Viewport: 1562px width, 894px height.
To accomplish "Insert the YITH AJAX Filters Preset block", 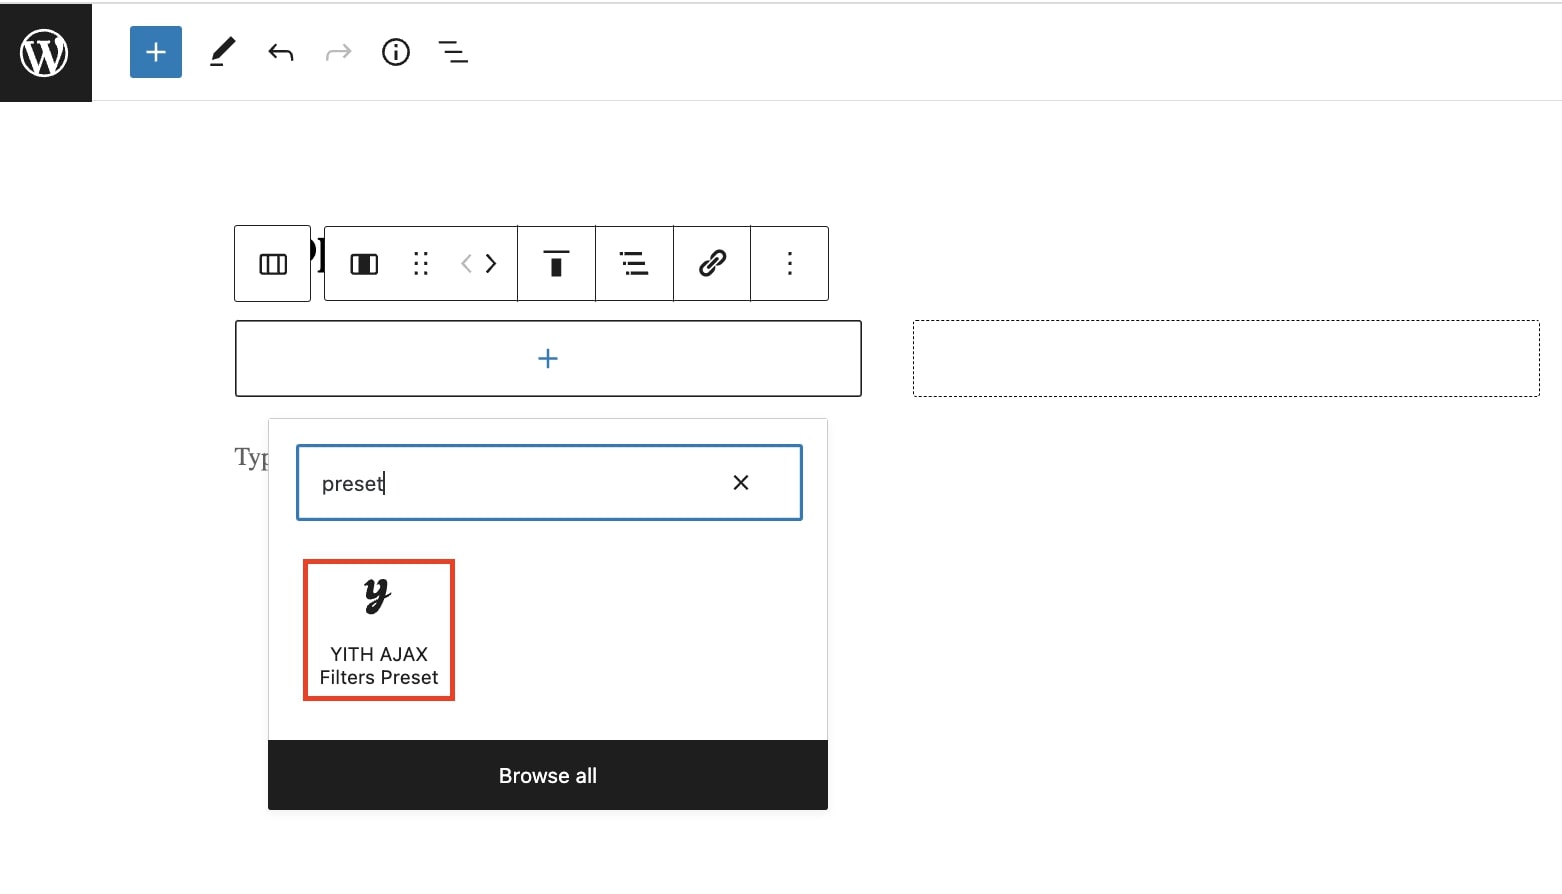I will pyautogui.click(x=379, y=630).
